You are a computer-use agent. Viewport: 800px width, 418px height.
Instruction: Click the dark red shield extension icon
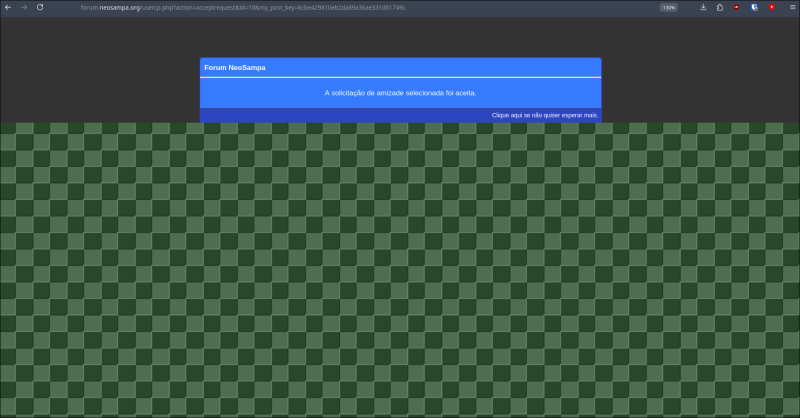(737, 7)
